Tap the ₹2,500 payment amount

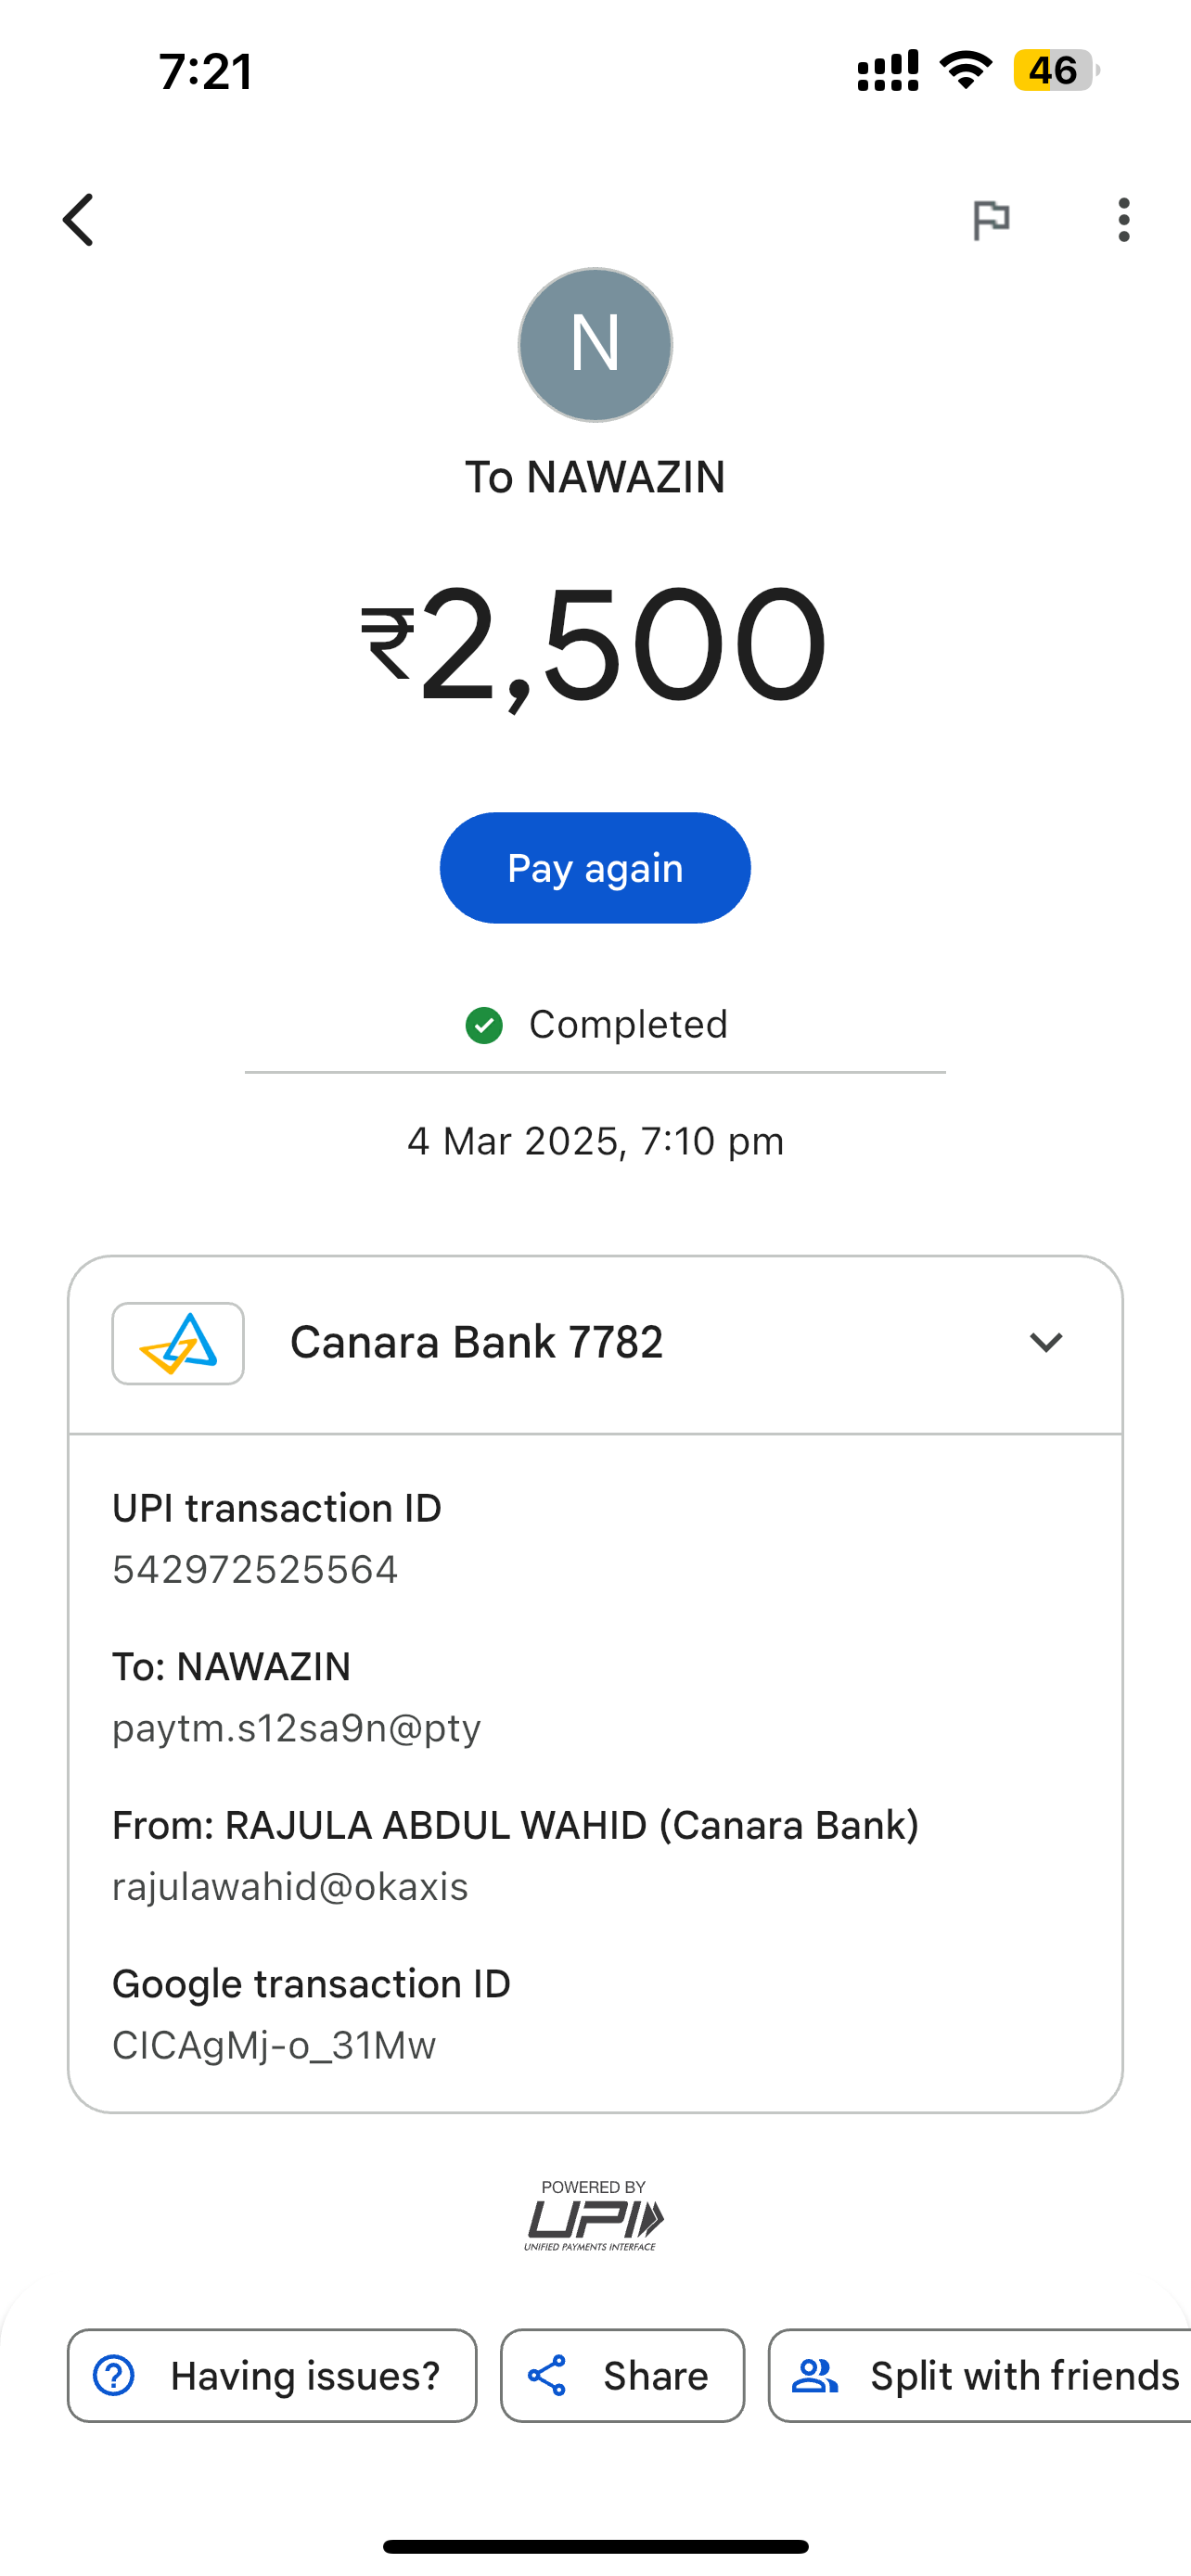pos(595,645)
